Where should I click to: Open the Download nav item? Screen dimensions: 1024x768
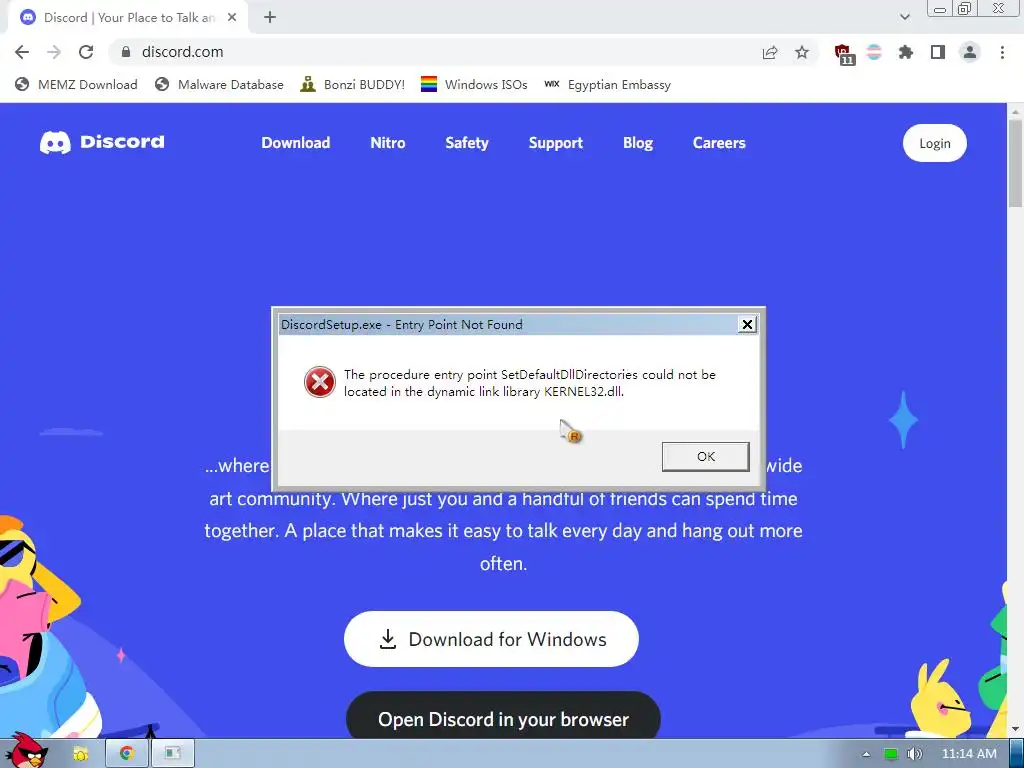[296, 143]
